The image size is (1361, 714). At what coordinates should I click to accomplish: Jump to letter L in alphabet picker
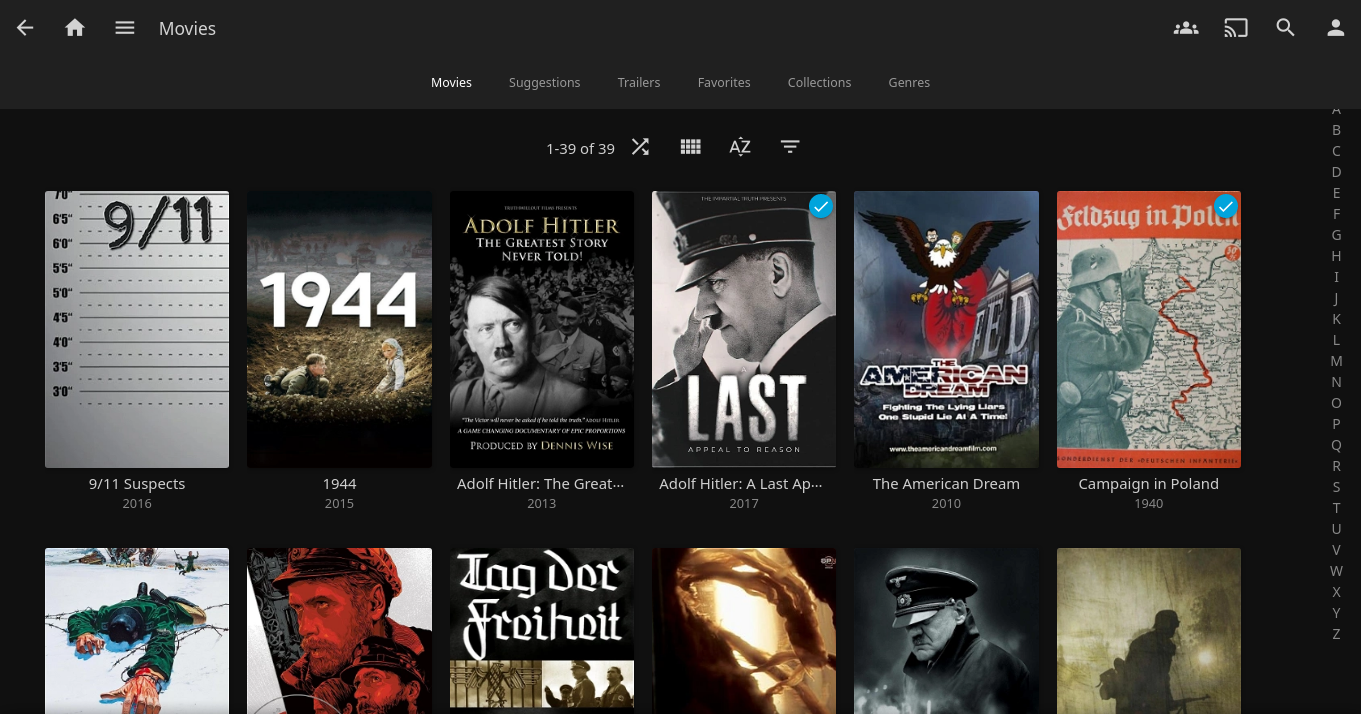point(1336,340)
